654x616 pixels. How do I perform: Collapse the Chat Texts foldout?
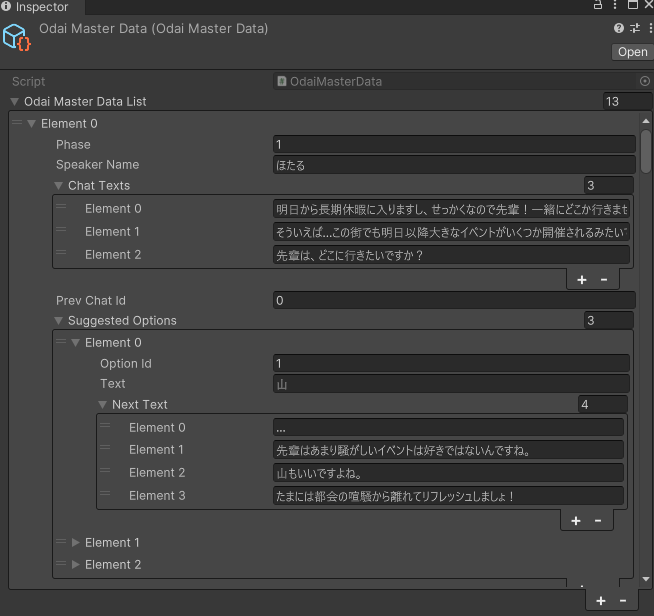click(59, 186)
